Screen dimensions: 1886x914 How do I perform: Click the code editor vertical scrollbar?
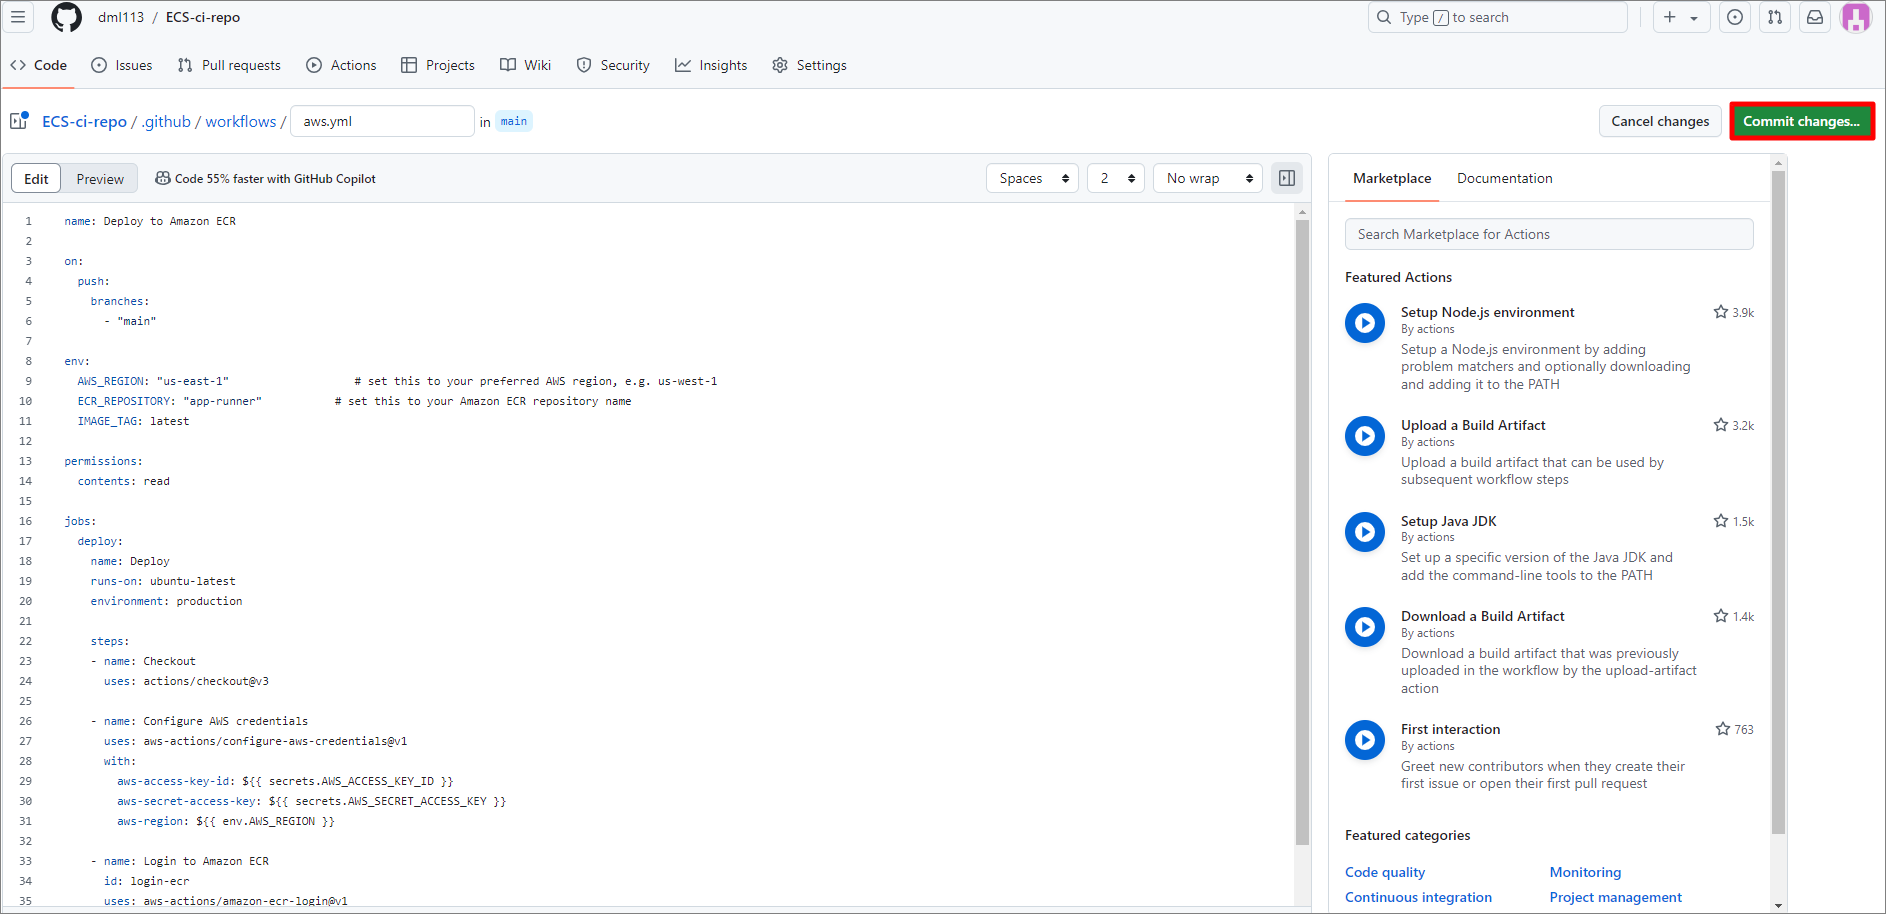click(x=1302, y=532)
